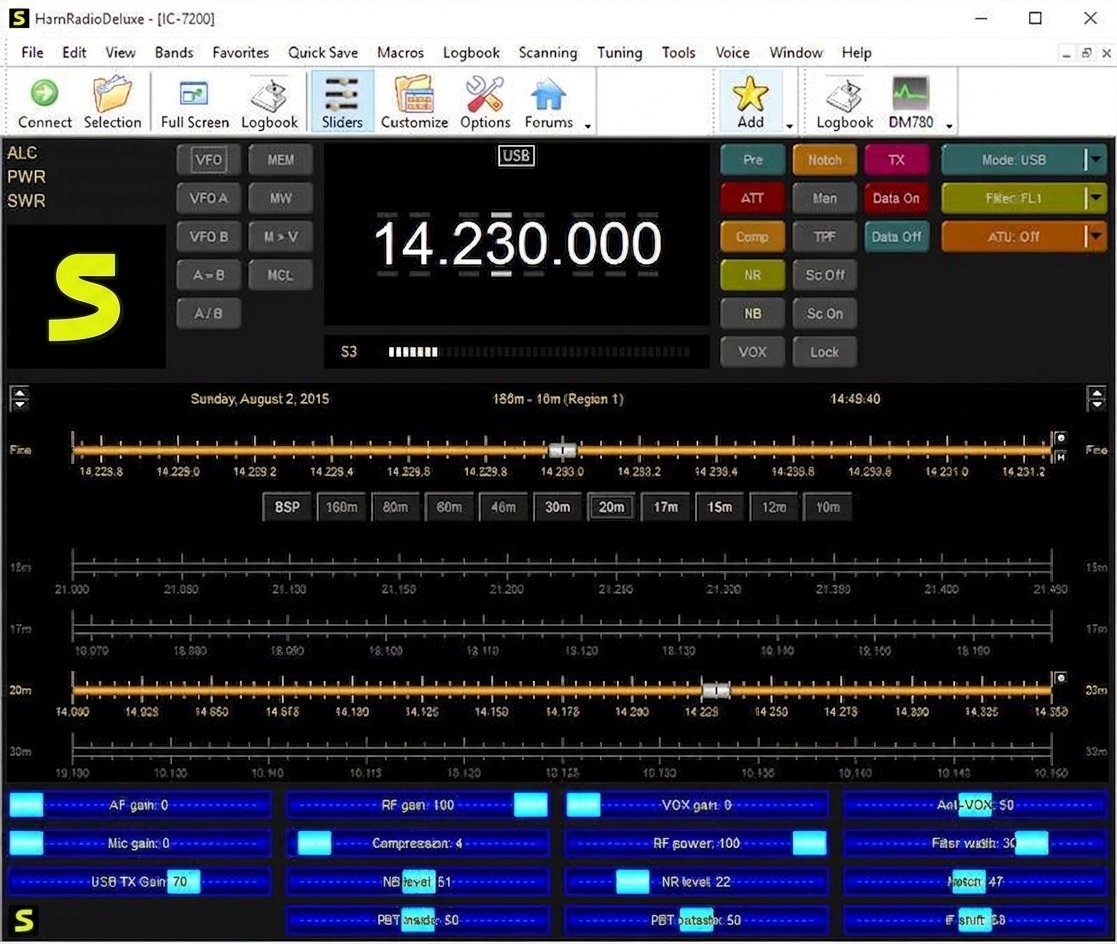Toggle the TX transmit button

[896, 160]
